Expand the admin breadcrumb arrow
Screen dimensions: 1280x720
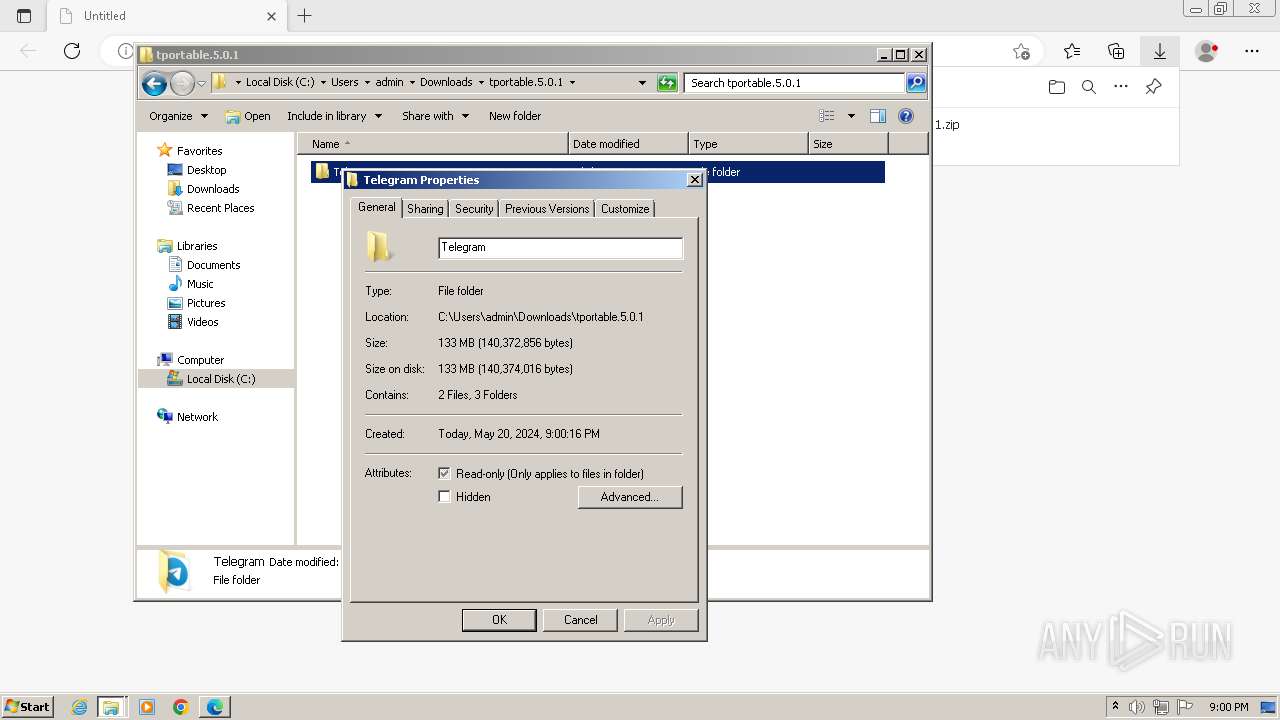point(411,83)
